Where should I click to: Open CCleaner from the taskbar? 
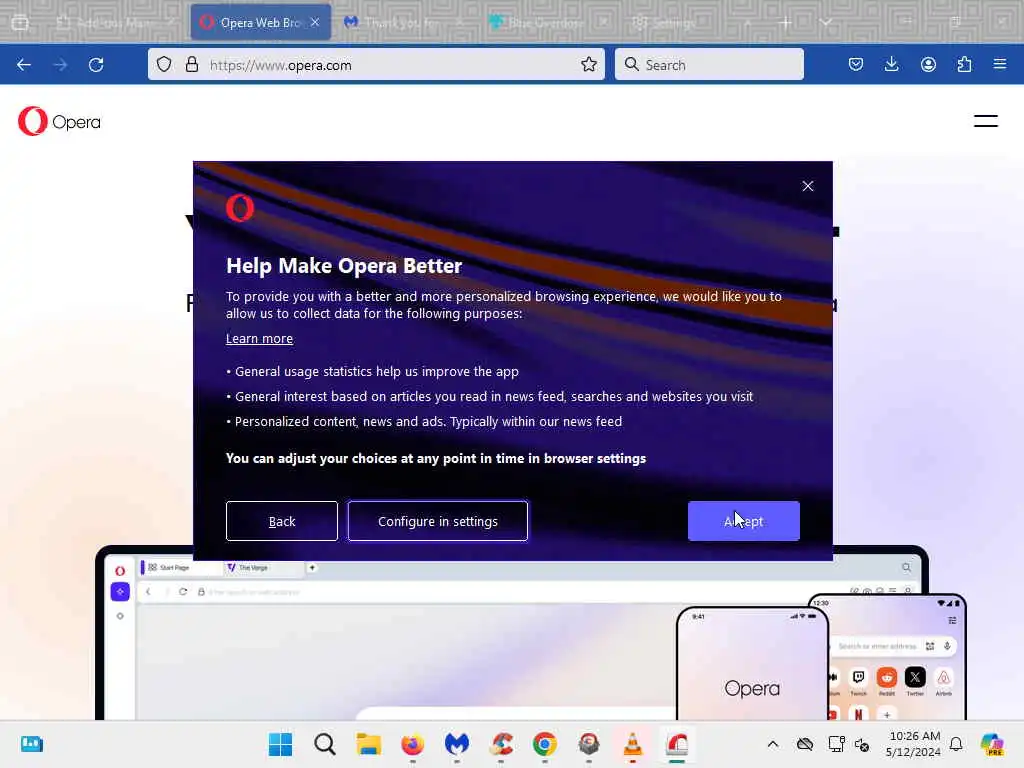[501, 744]
